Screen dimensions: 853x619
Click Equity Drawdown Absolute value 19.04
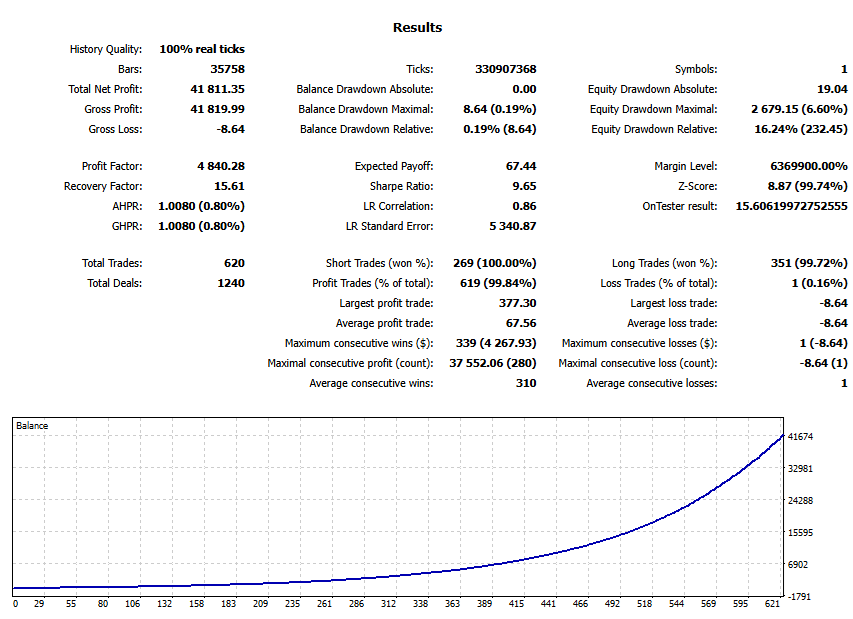832,89
